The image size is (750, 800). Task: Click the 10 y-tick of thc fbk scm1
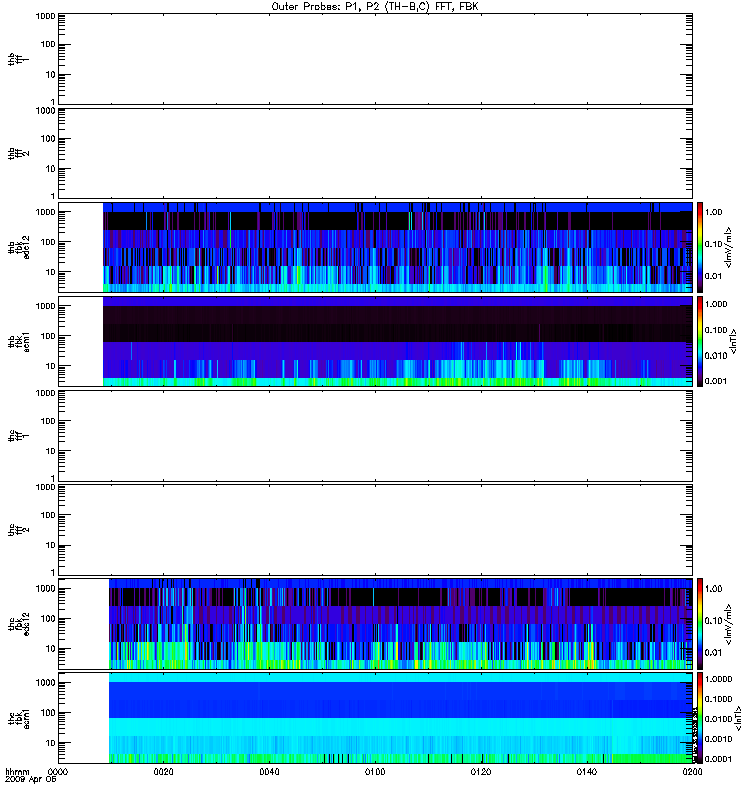click(x=50, y=743)
